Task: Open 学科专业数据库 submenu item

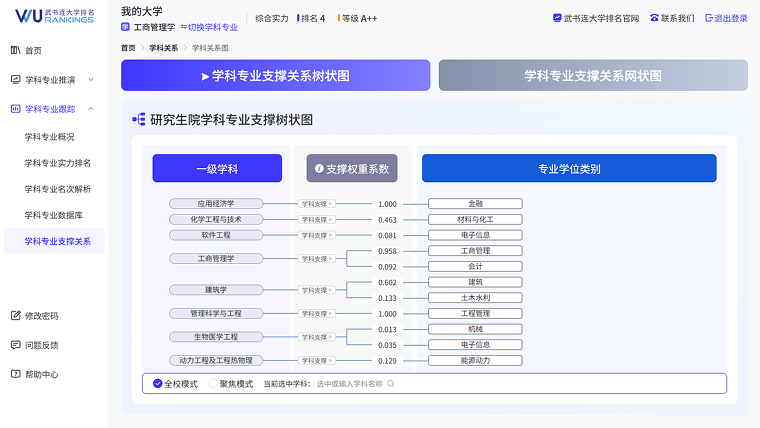Action: pos(53,215)
